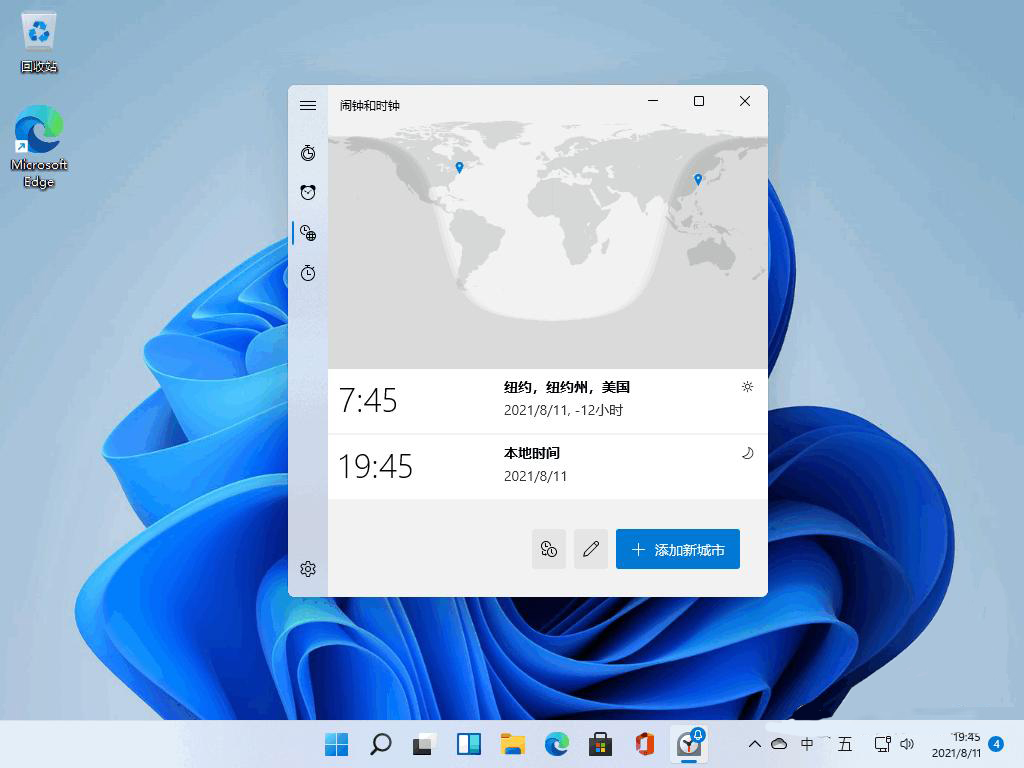Viewport: 1024px width, 768px height.
Task: Click the Alarms & Clock taskbar icon
Action: [x=689, y=744]
